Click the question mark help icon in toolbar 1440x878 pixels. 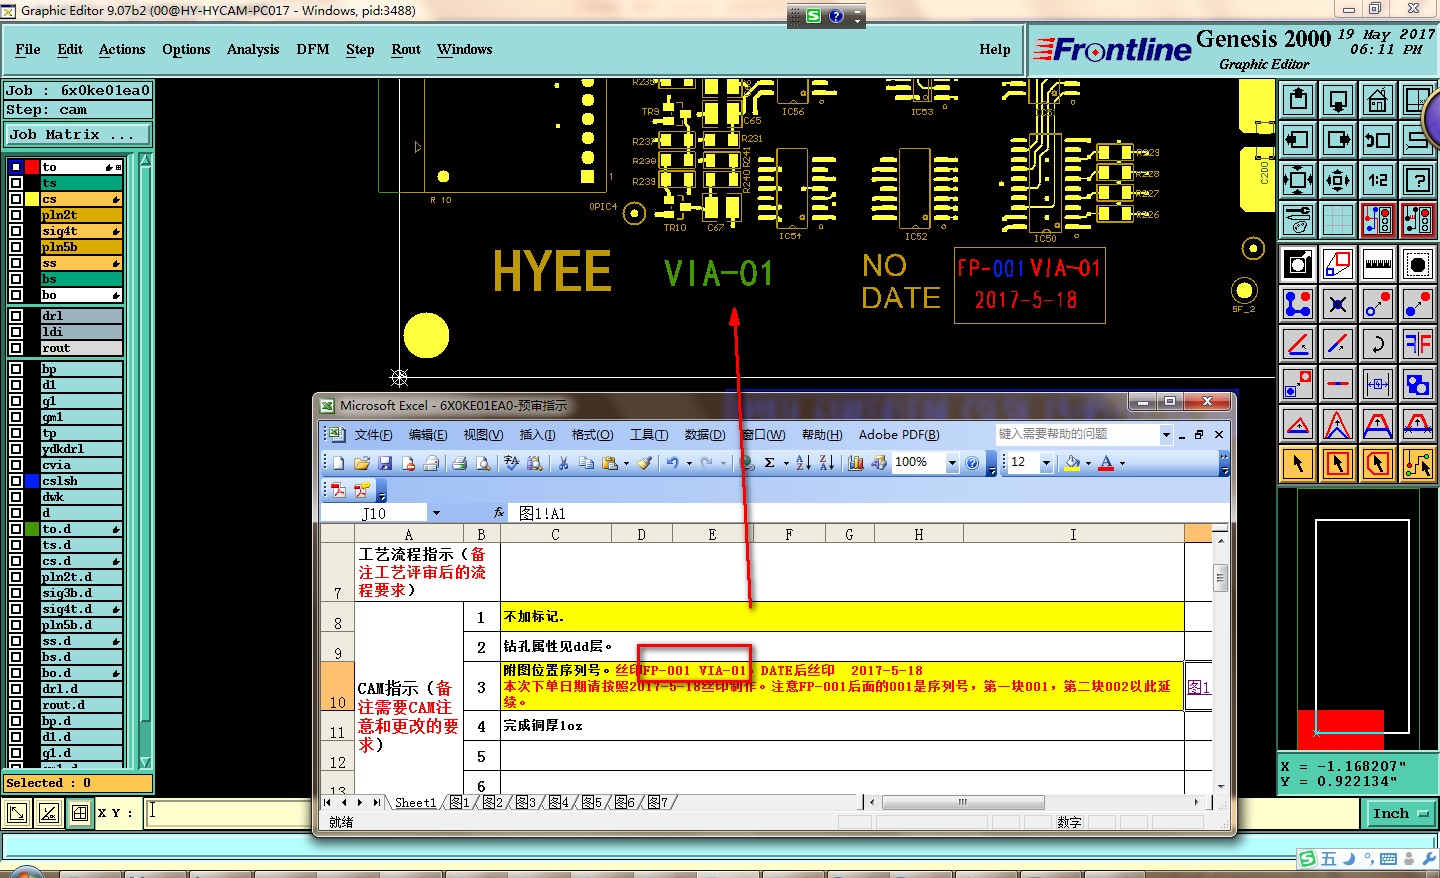click(1418, 180)
